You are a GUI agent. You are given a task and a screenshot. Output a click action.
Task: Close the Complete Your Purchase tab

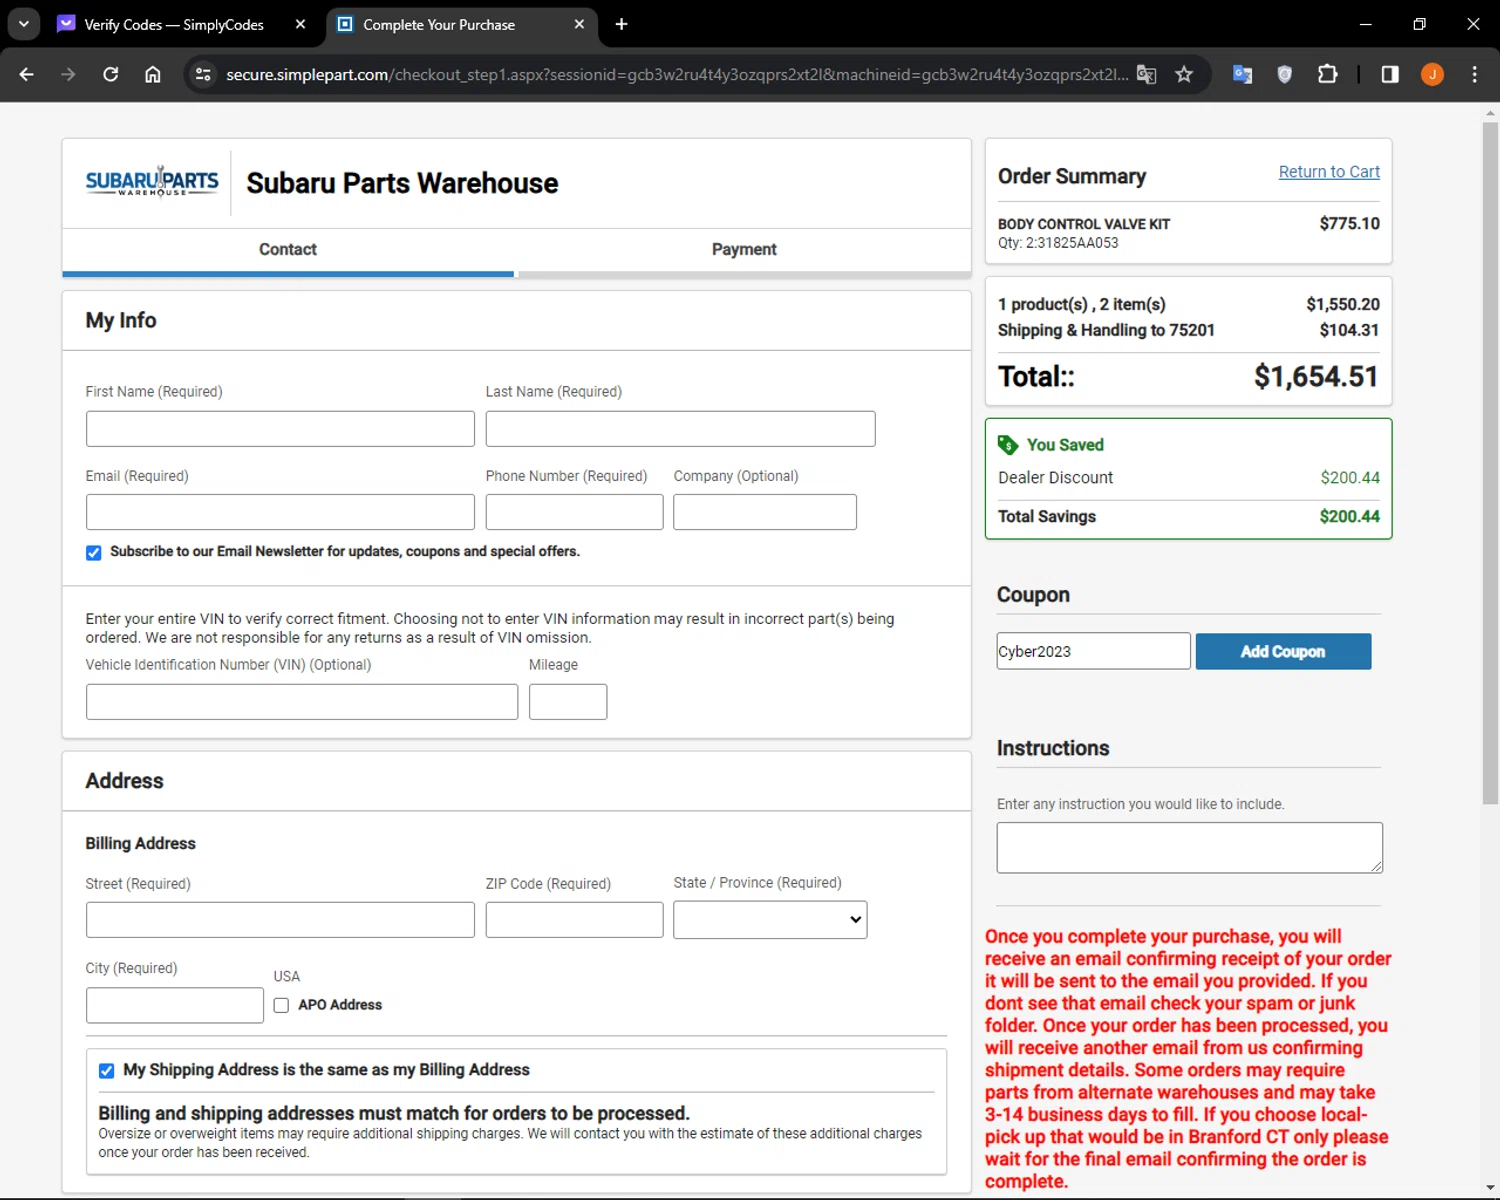click(x=579, y=24)
